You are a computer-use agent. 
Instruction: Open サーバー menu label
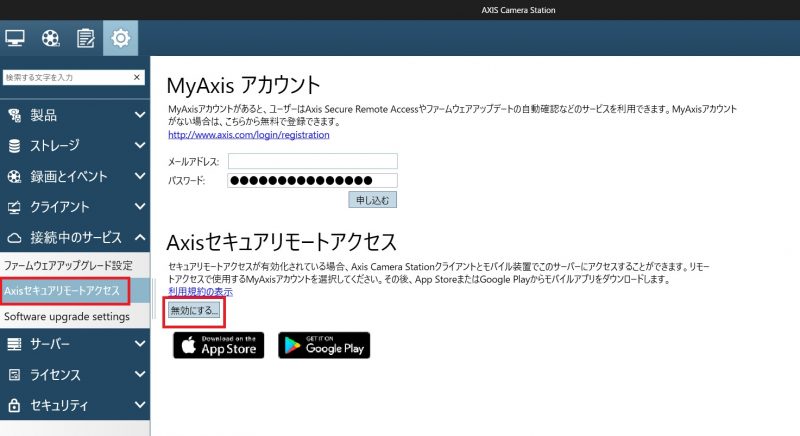point(49,344)
